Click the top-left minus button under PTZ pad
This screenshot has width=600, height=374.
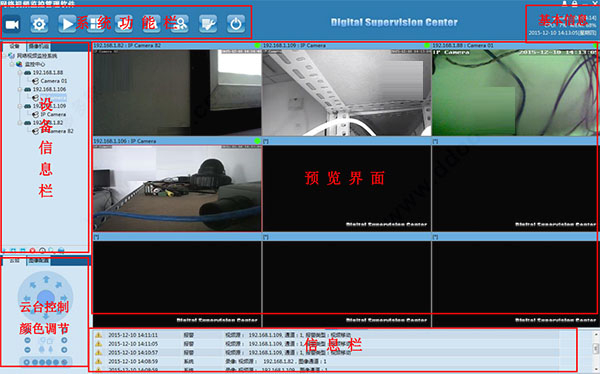click(28, 340)
